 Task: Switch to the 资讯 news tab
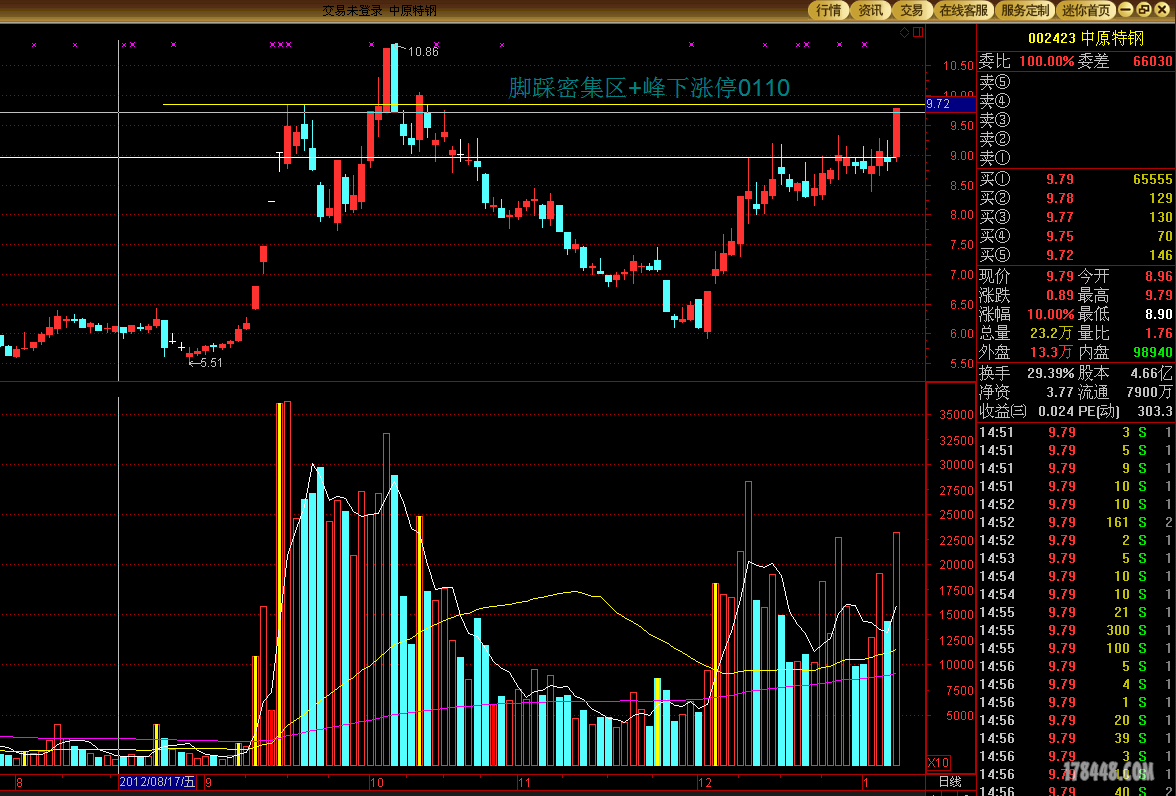[x=870, y=10]
